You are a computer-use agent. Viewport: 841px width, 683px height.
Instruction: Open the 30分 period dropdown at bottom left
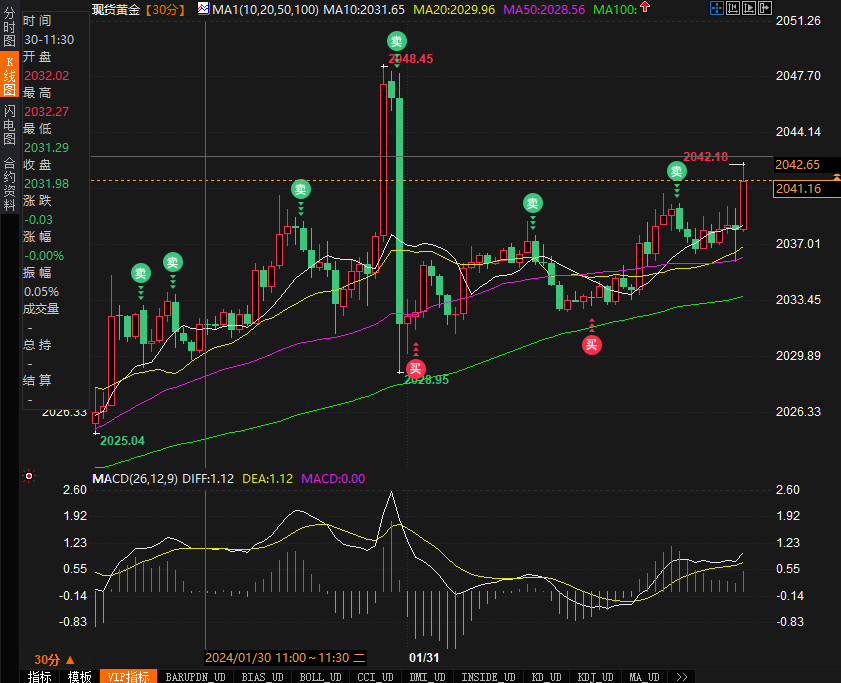coord(54,659)
